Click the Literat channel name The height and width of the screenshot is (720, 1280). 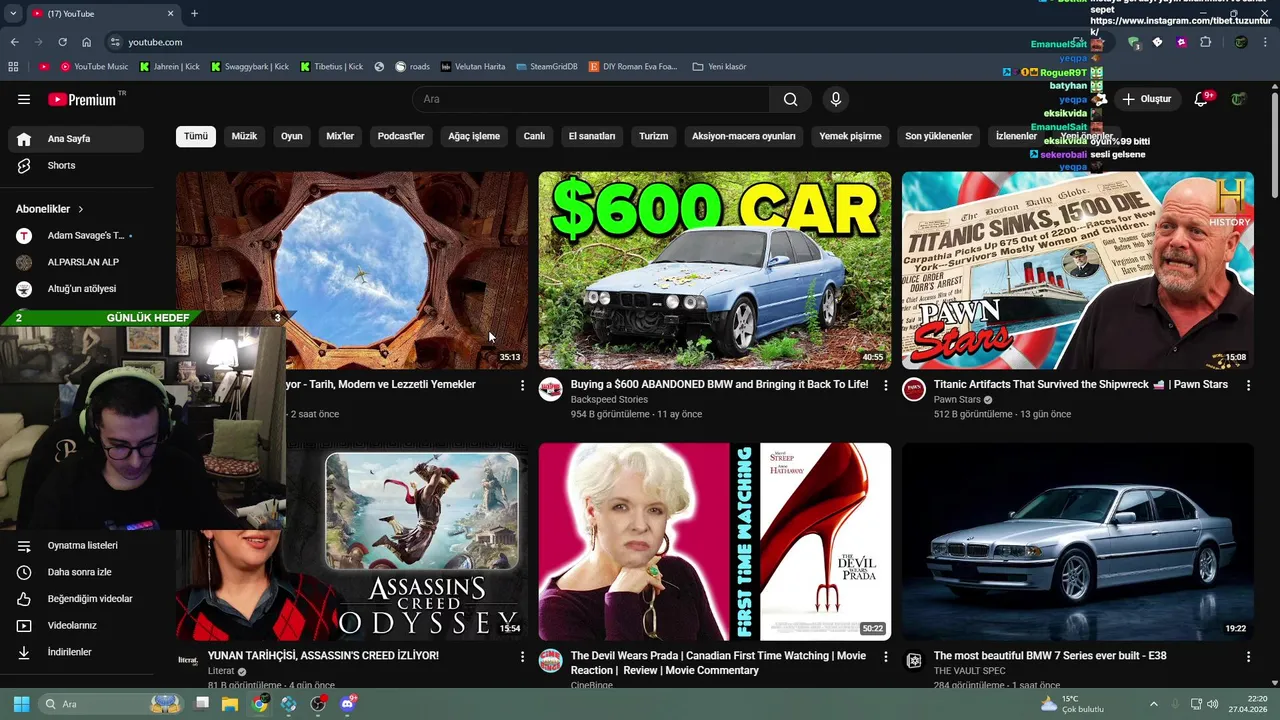221,671
